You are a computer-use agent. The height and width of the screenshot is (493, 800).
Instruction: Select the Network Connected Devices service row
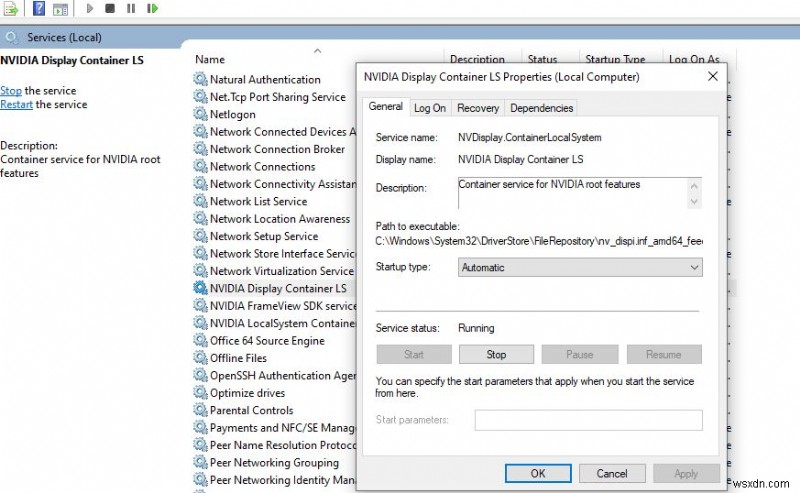click(x=274, y=132)
